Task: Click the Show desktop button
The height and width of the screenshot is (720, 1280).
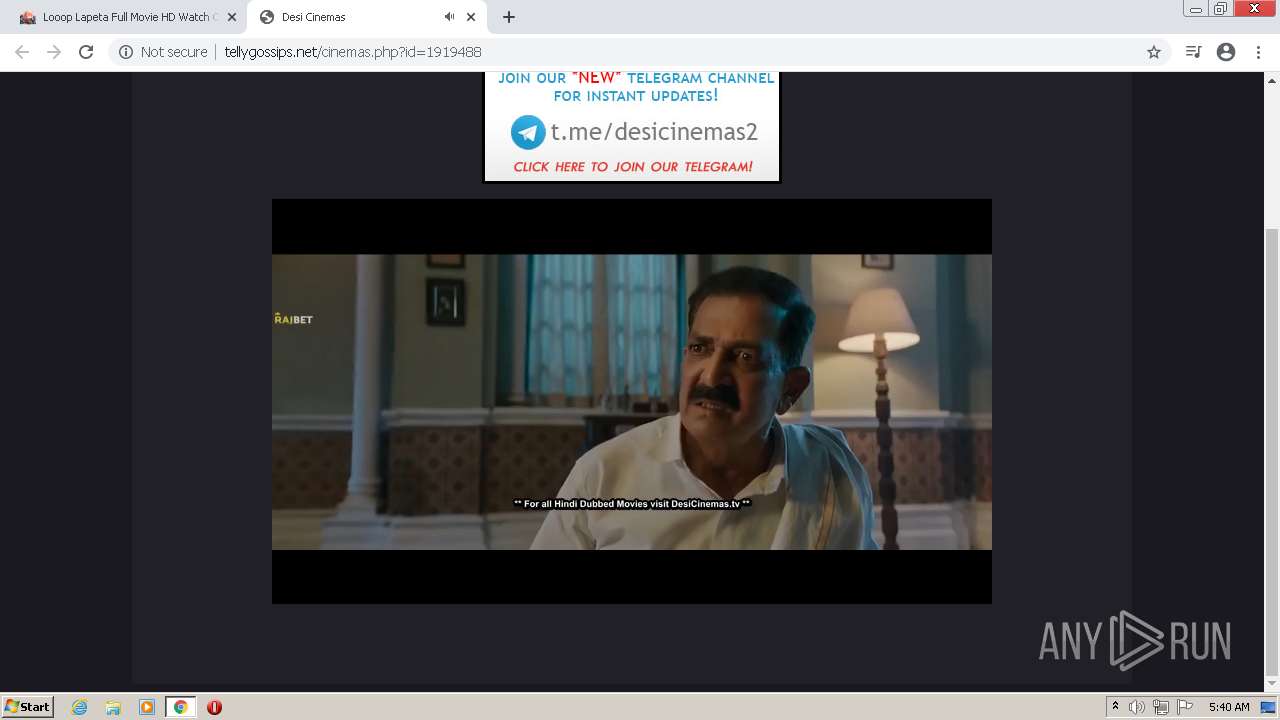Action: pos(1269,707)
